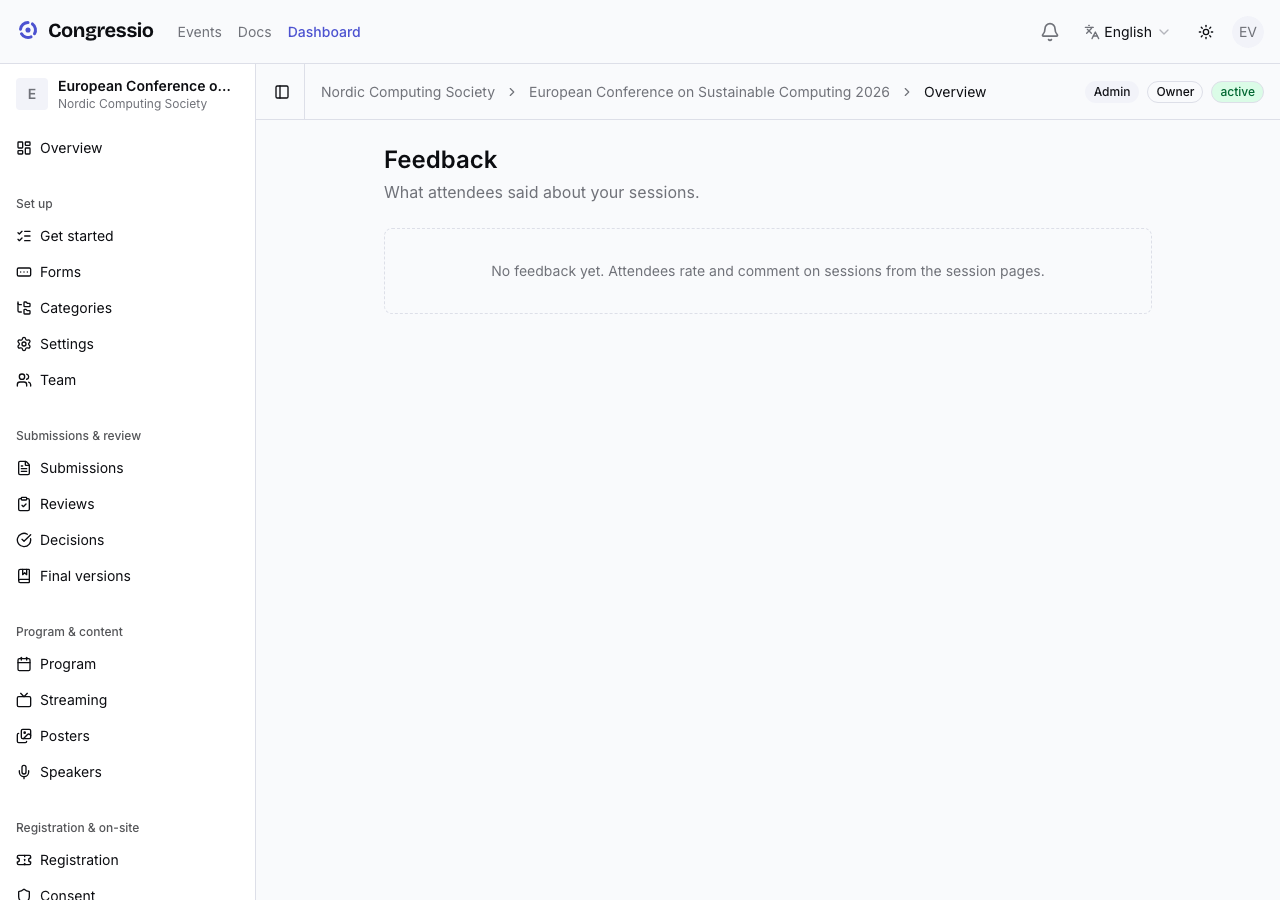
Task: Click the Set up section header
Action: click(x=34, y=204)
